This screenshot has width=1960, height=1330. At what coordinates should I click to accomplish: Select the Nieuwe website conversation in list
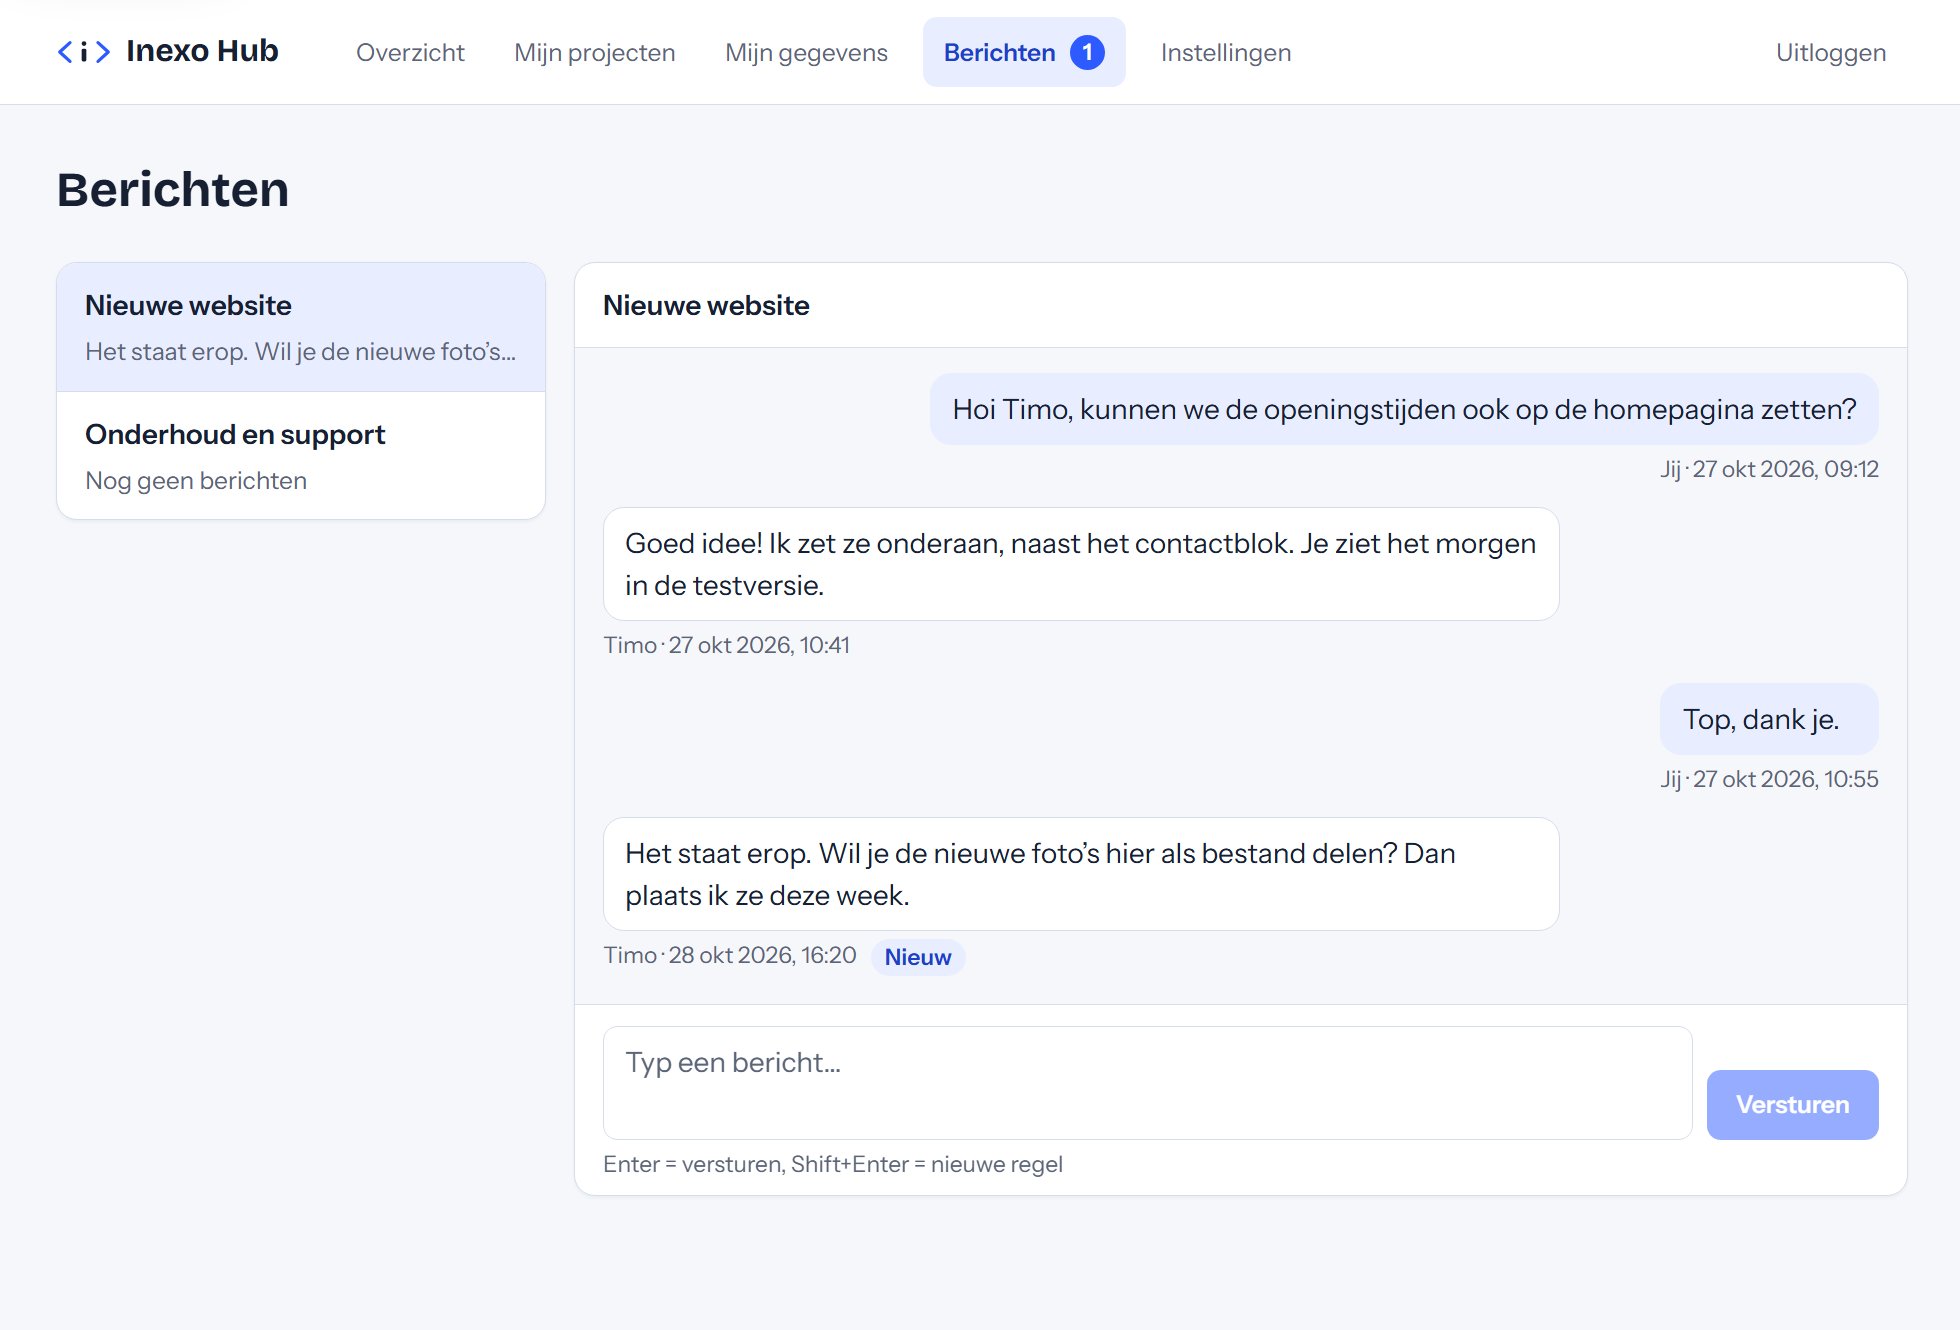point(301,327)
